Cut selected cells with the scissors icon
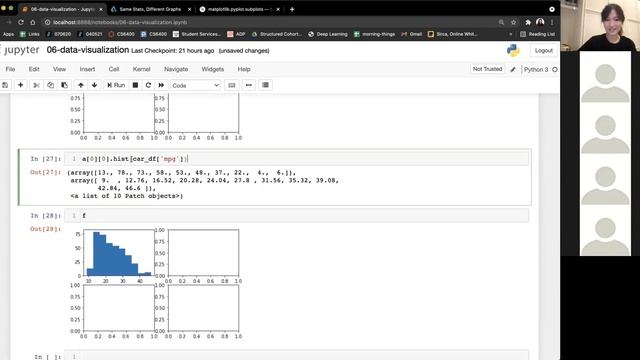 (36, 85)
